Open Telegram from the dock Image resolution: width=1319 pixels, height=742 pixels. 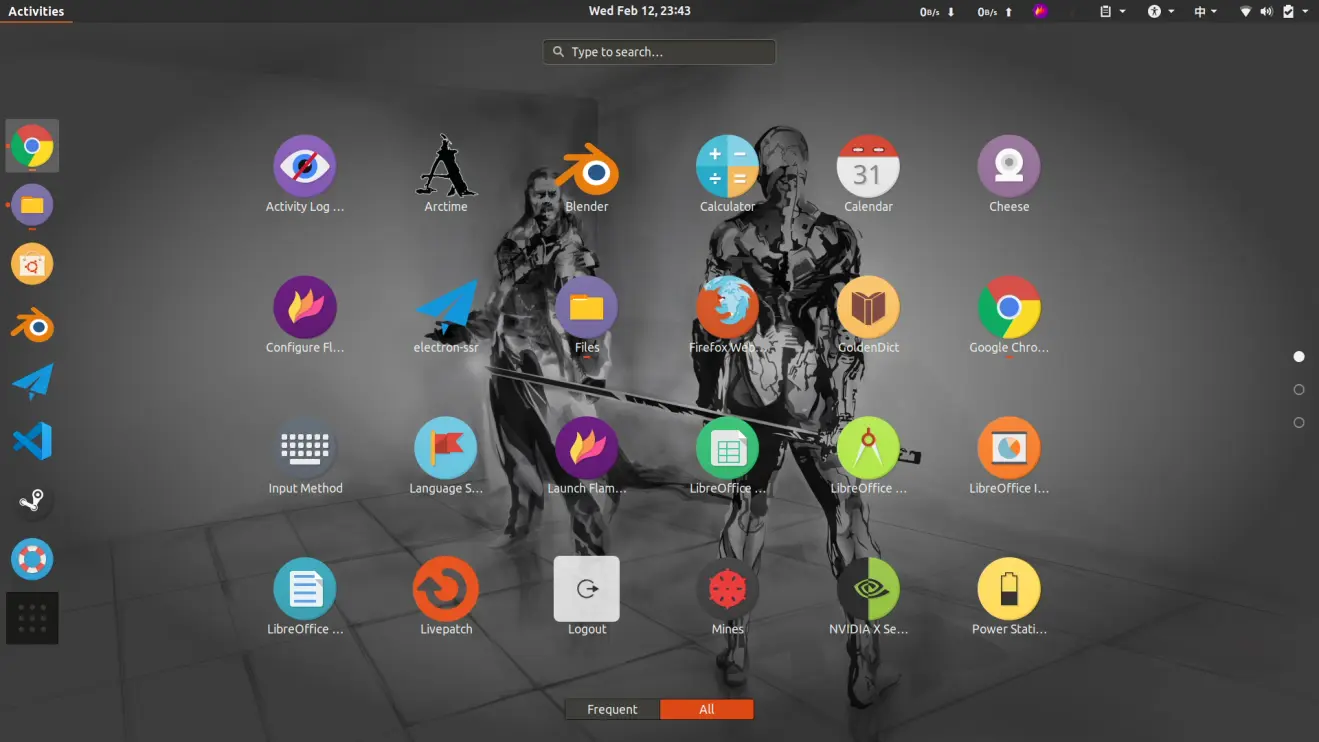tap(31, 382)
